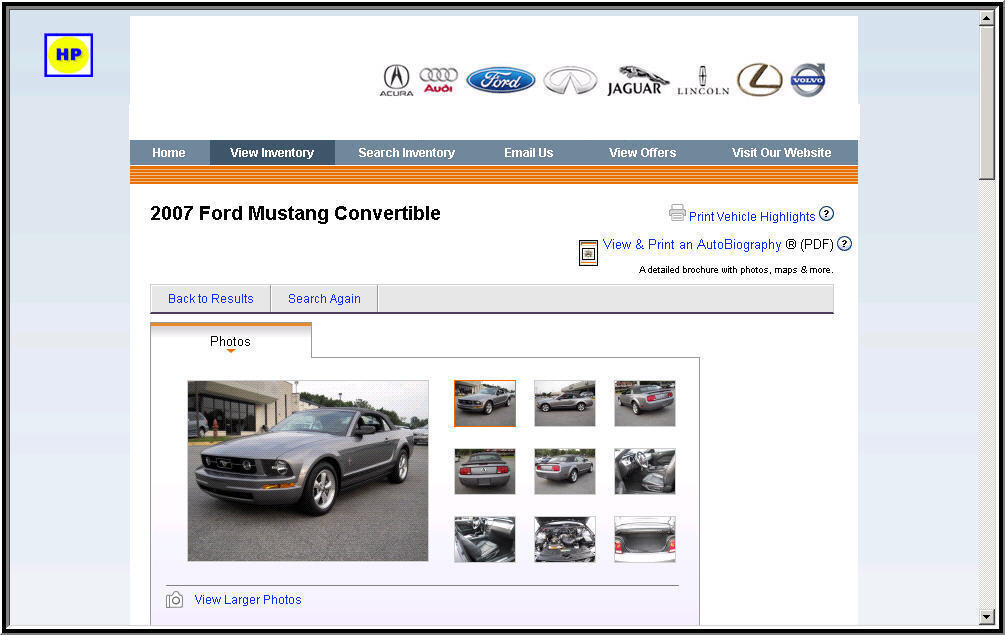The image size is (1005, 635).
Task: Select Visit Our Website navigation item
Action: tap(781, 153)
